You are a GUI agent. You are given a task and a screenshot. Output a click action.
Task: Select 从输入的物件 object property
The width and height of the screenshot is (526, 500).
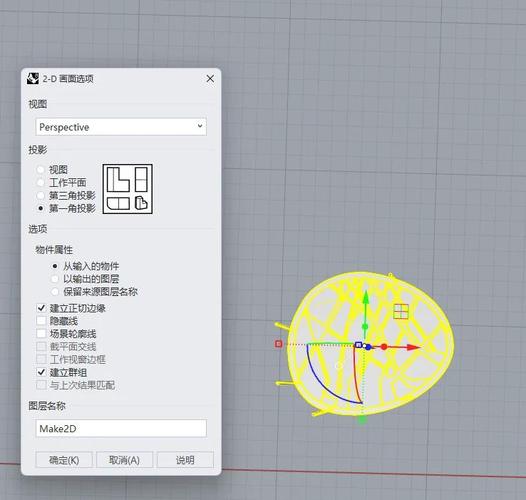pos(55,266)
